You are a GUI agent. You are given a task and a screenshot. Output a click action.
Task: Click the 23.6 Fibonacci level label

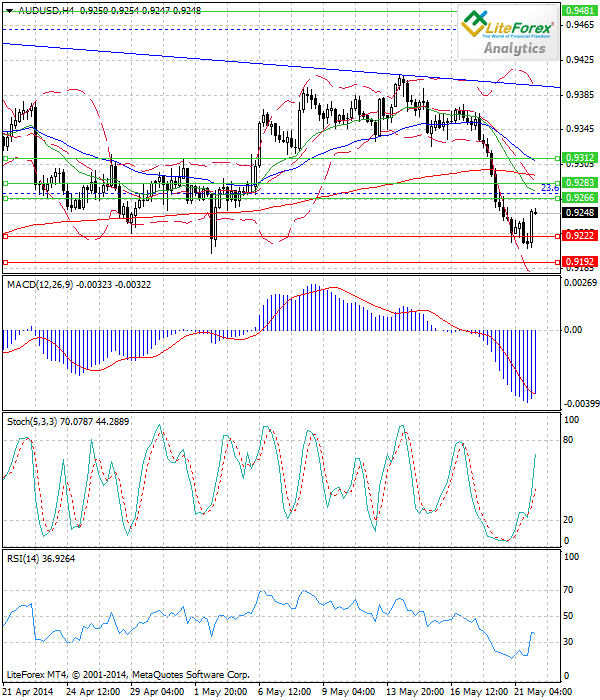coord(549,188)
